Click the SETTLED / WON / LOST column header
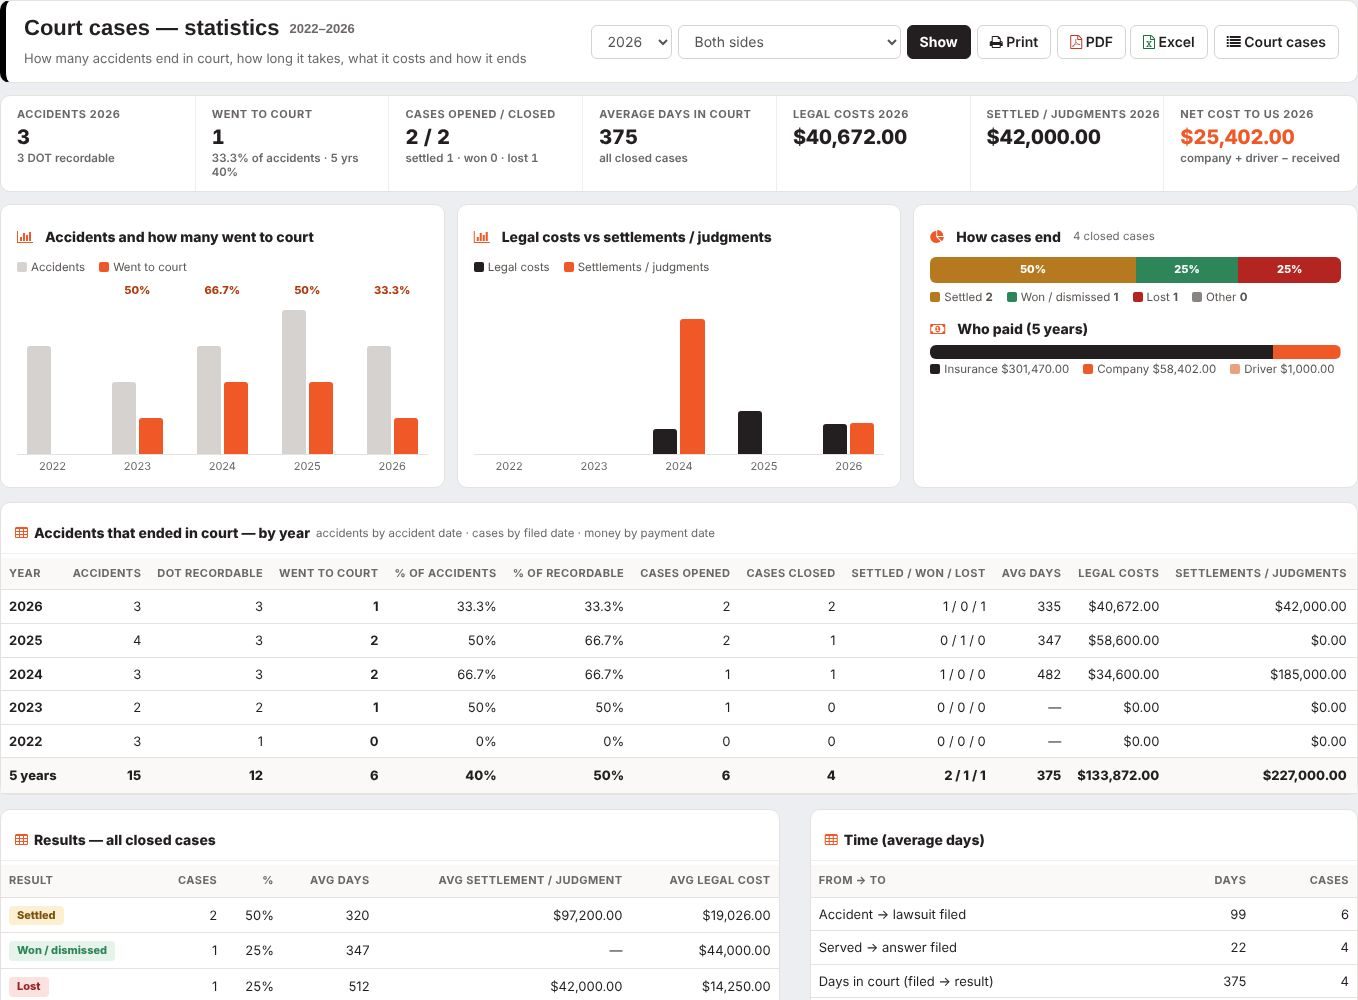This screenshot has height=1000, width=1358. 918,573
